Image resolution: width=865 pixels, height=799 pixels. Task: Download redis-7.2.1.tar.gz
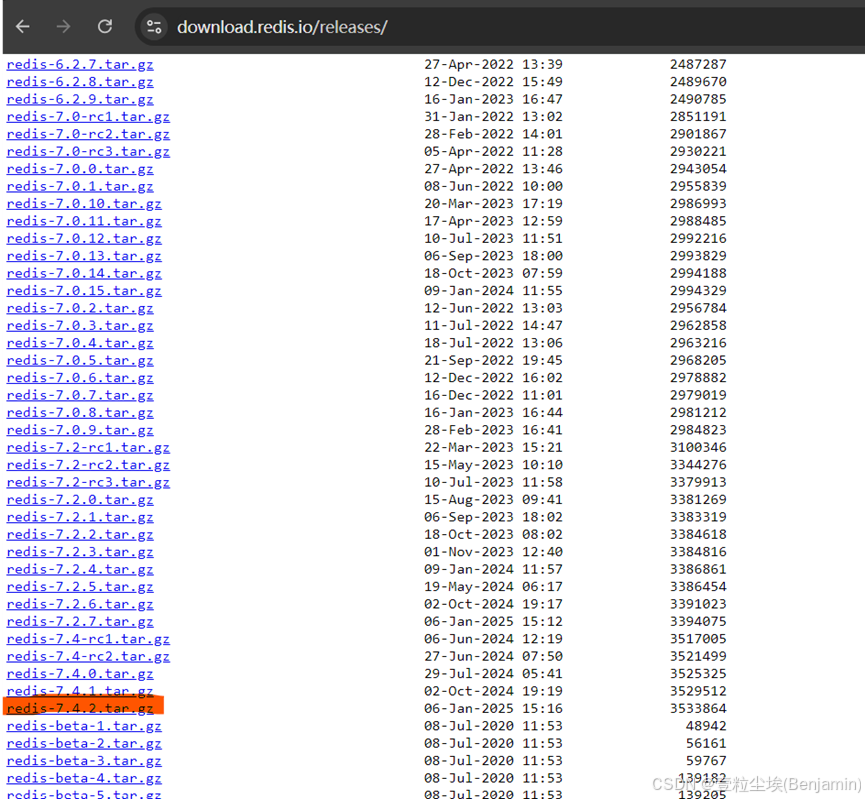pos(80,518)
